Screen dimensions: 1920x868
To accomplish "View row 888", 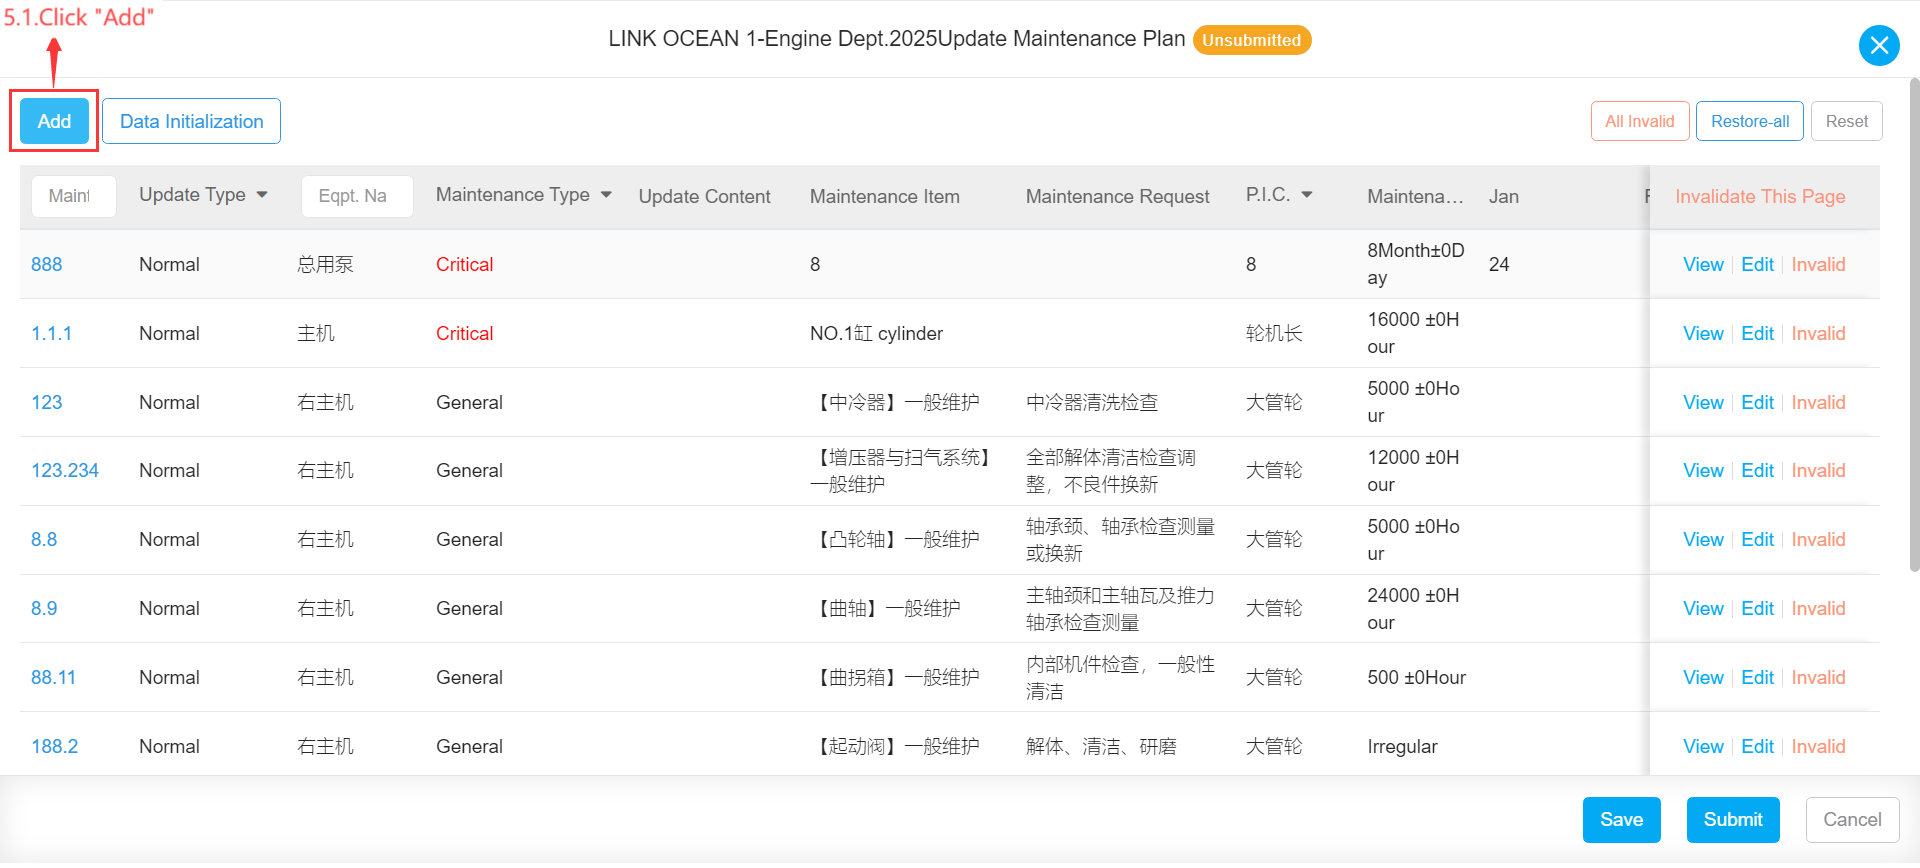I will (1703, 265).
